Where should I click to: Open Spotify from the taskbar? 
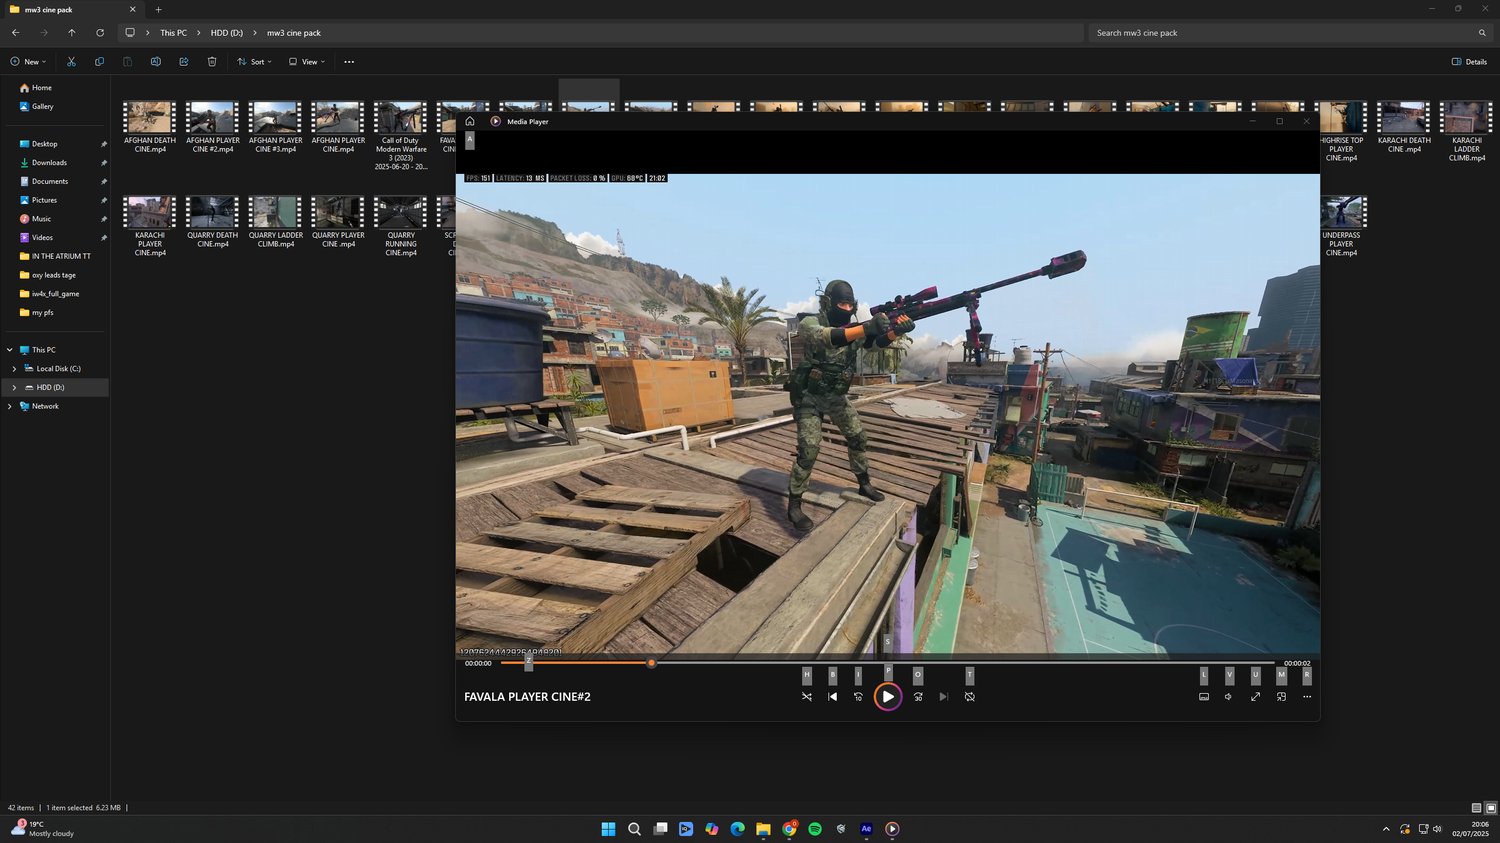point(815,829)
